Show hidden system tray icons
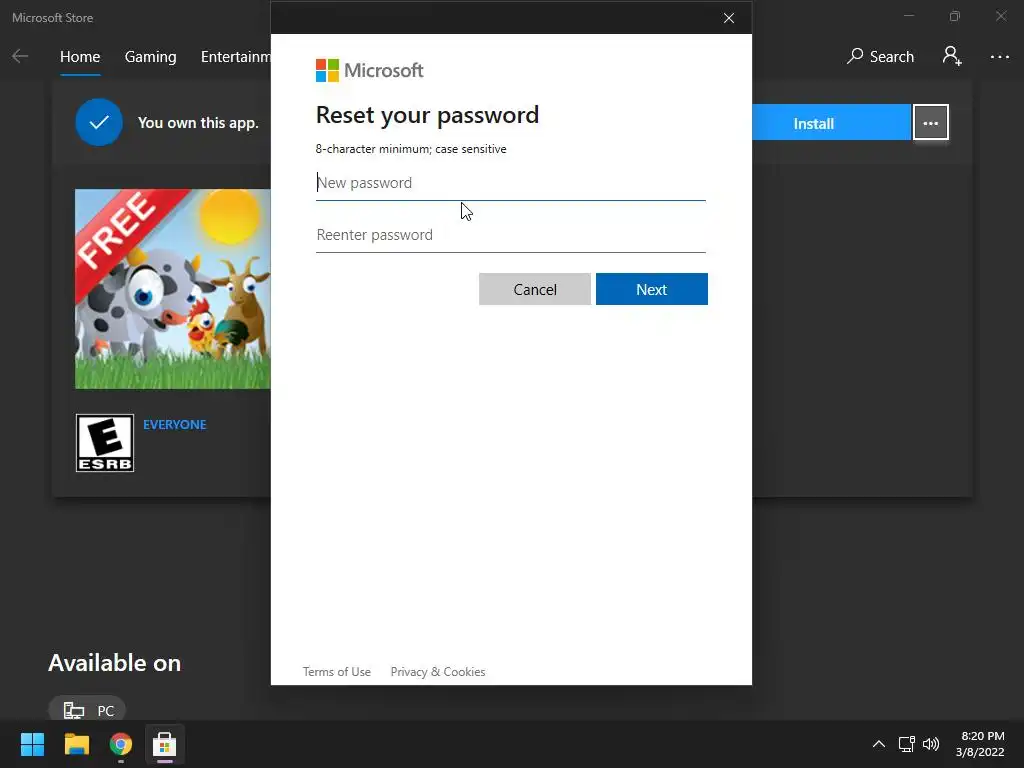The height and width of the screenshot is (768, 1024). [x=879, y=744]
